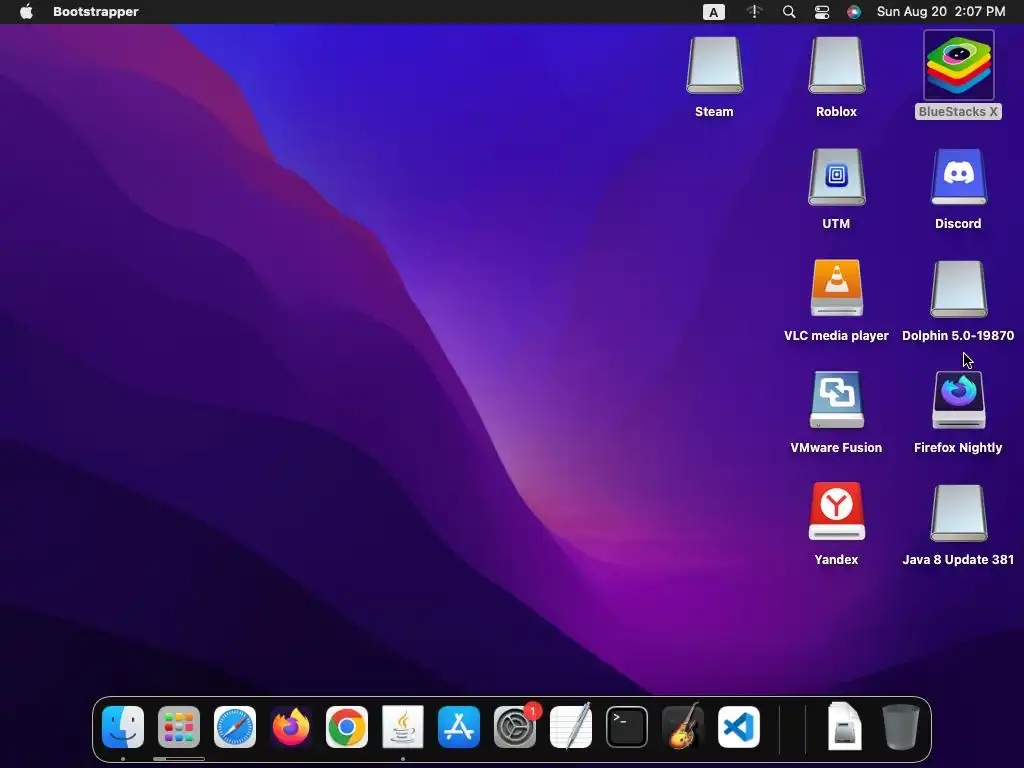Screen dimensions: 1024x768
Task: Activate Siri from the menu bar
Action: coord(854,12)
